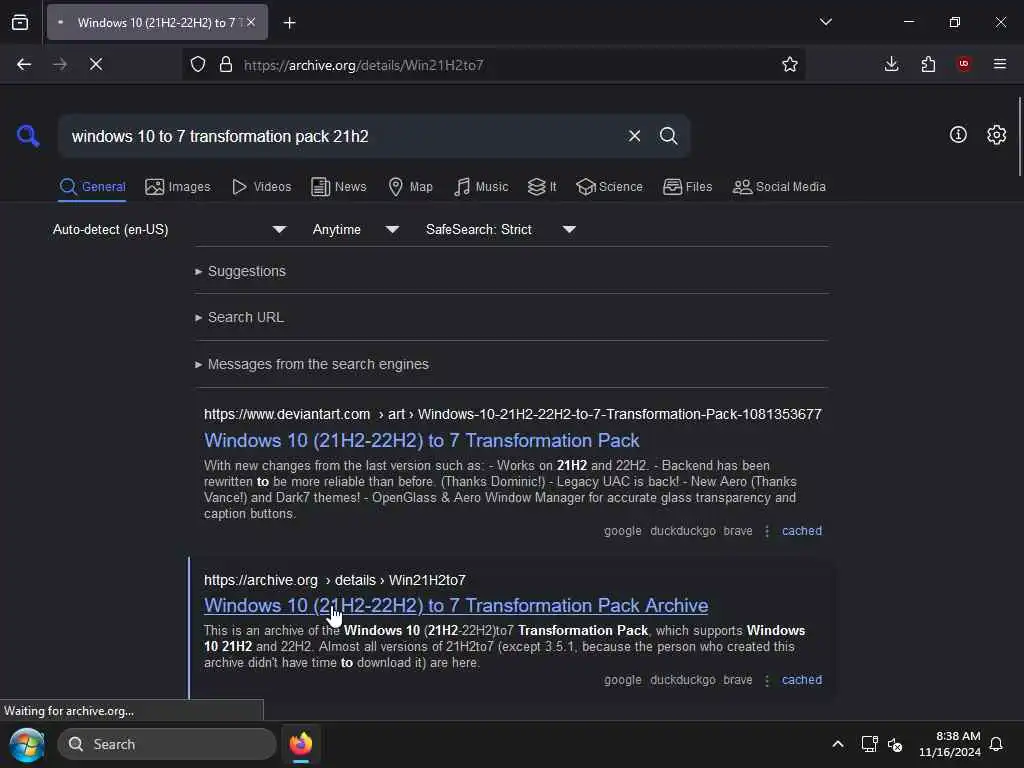Switch to the Files category
Image resolution: width=1024 pixels, height=768 pixels.
pos(687,187)
